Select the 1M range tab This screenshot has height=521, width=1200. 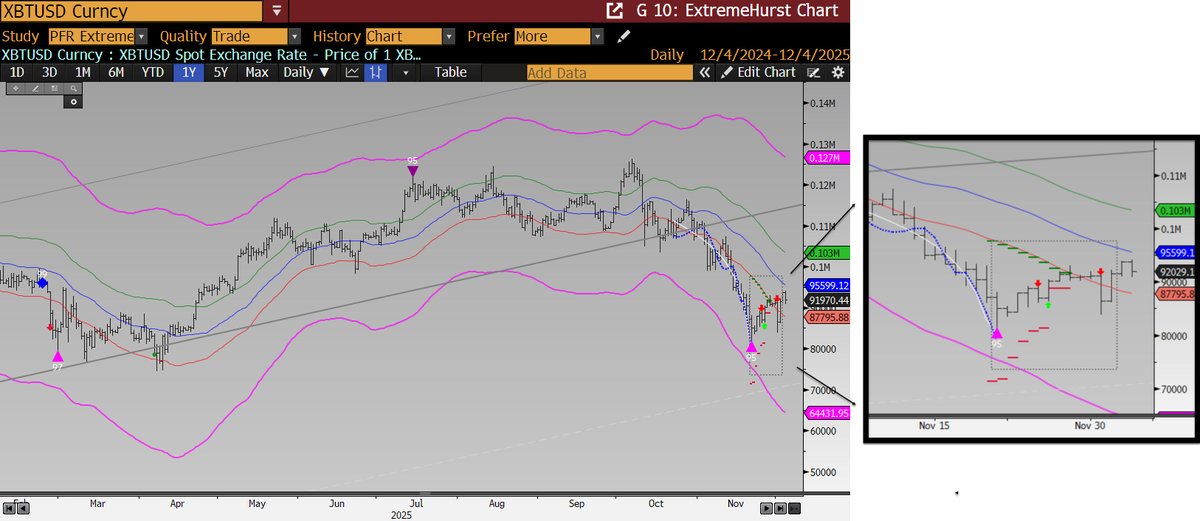pos(83,72)
